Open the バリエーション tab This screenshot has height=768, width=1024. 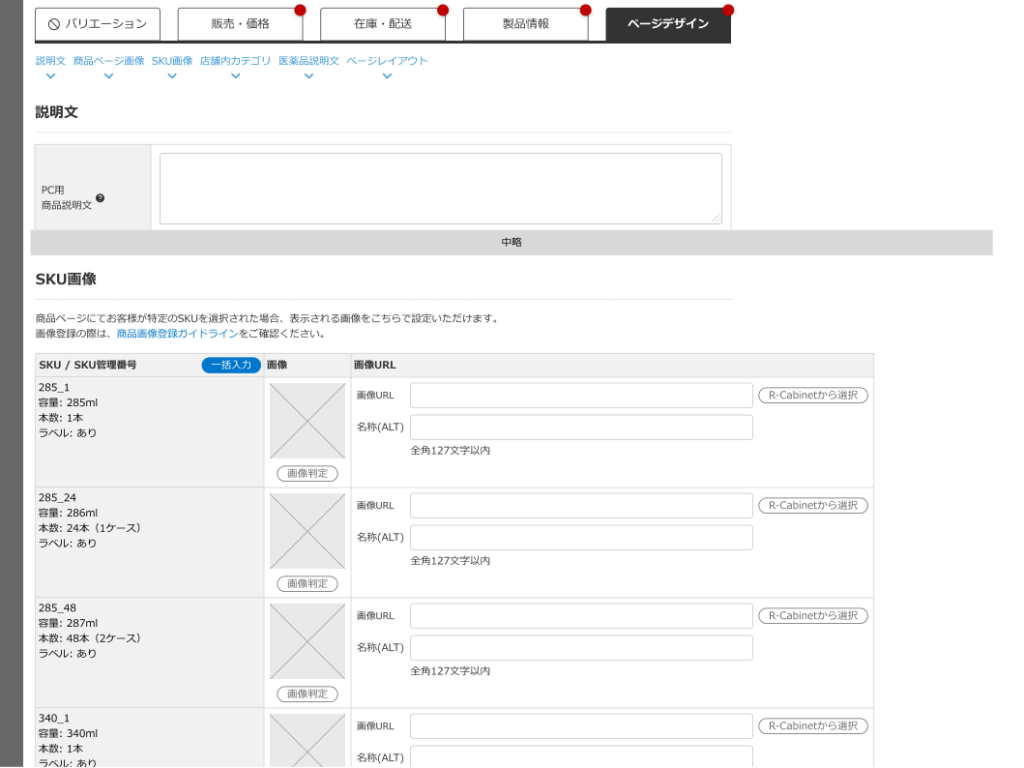[x=97, y=24]
